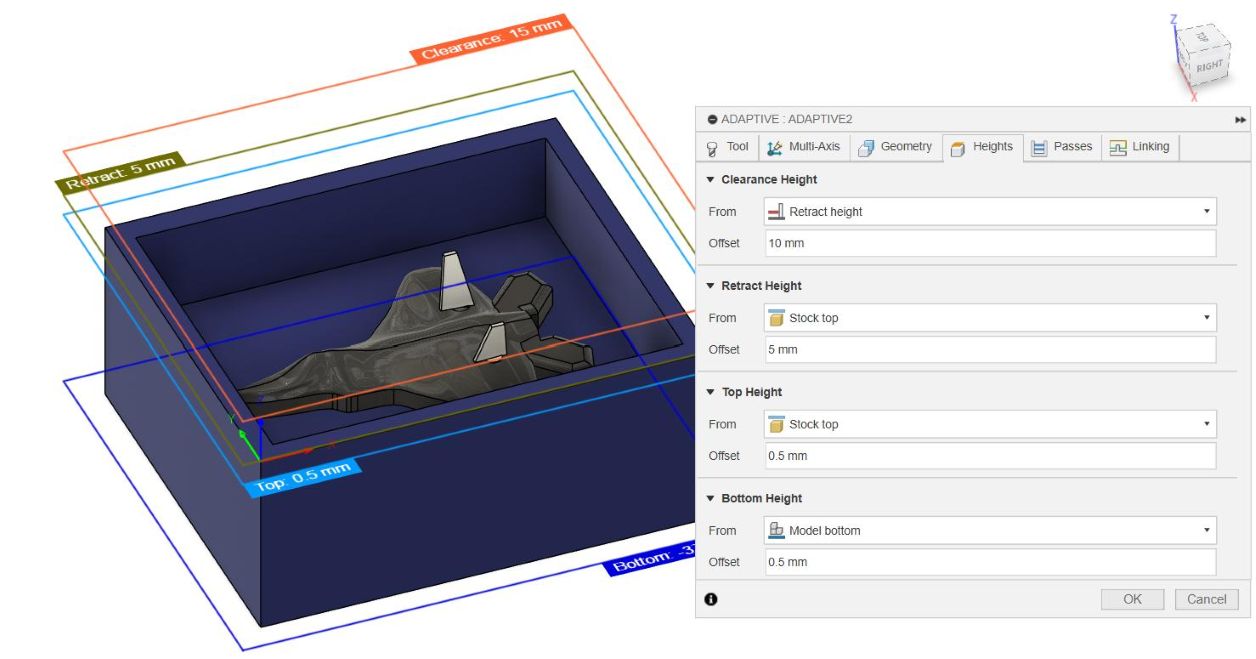1256x659 pixels.
Task: Collapse the Bottom Height section
Action: click(710, 498)
